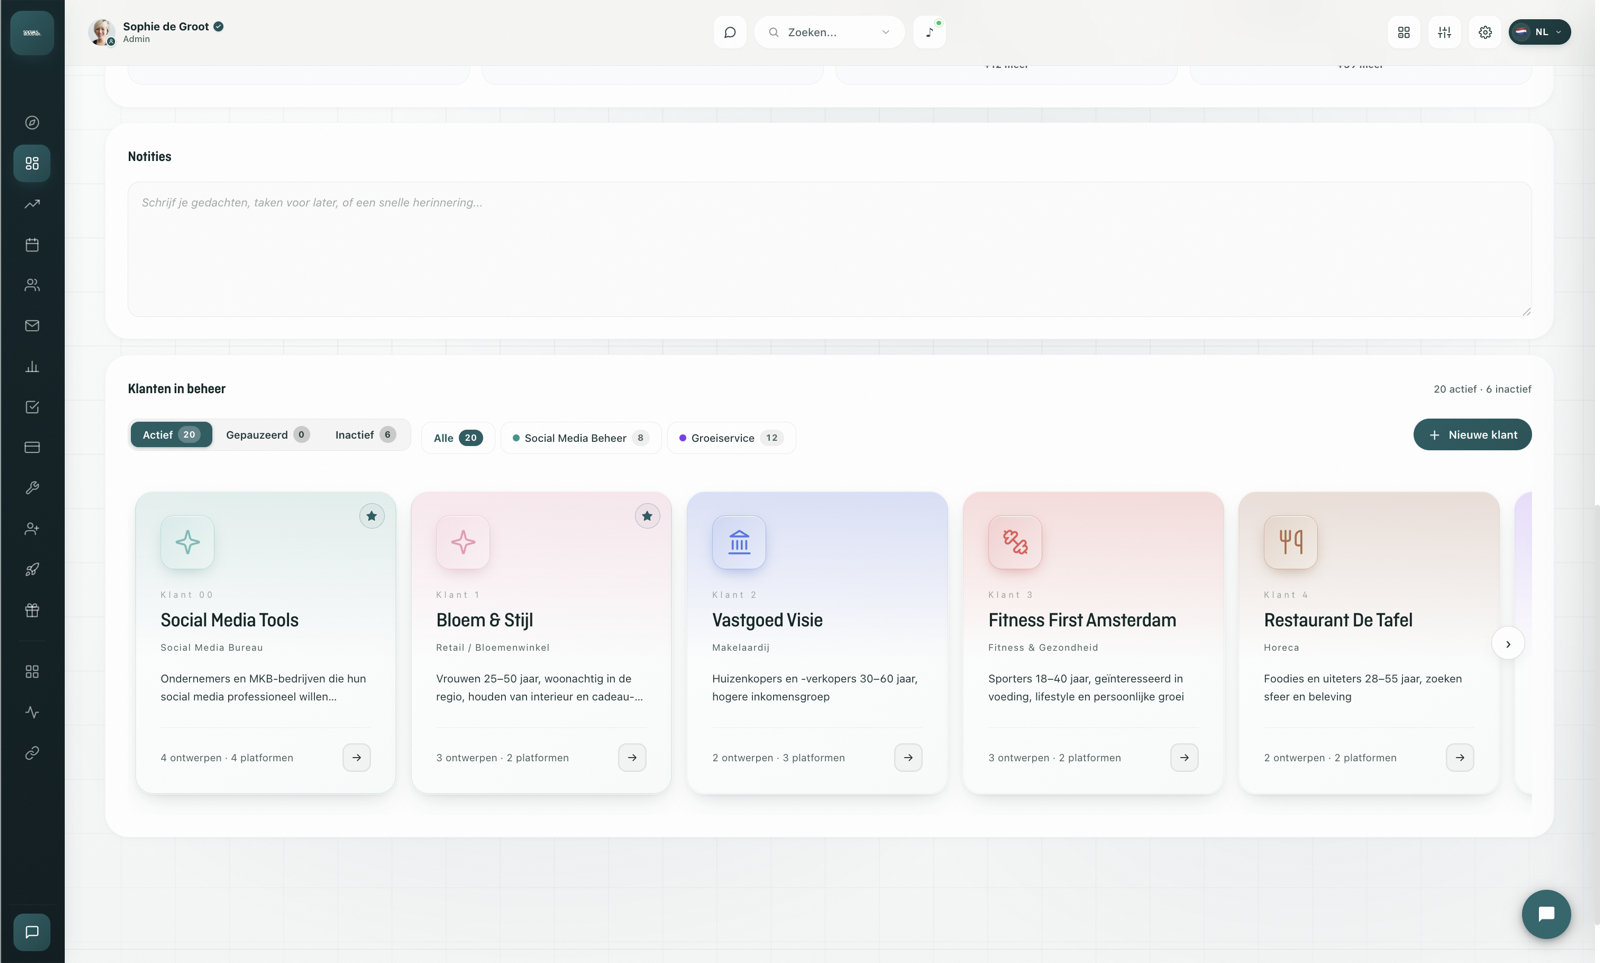Select the Gepauzeerd status tab
This screenshot has width=1600, height=963.
click(x=267, y=435)
